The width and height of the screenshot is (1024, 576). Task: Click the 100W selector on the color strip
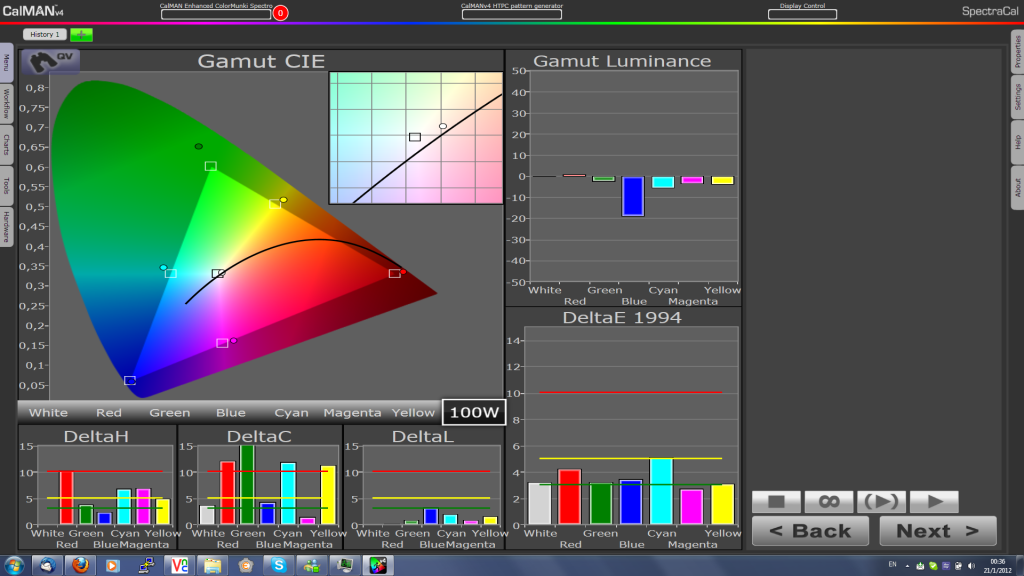tap(474, 411)
